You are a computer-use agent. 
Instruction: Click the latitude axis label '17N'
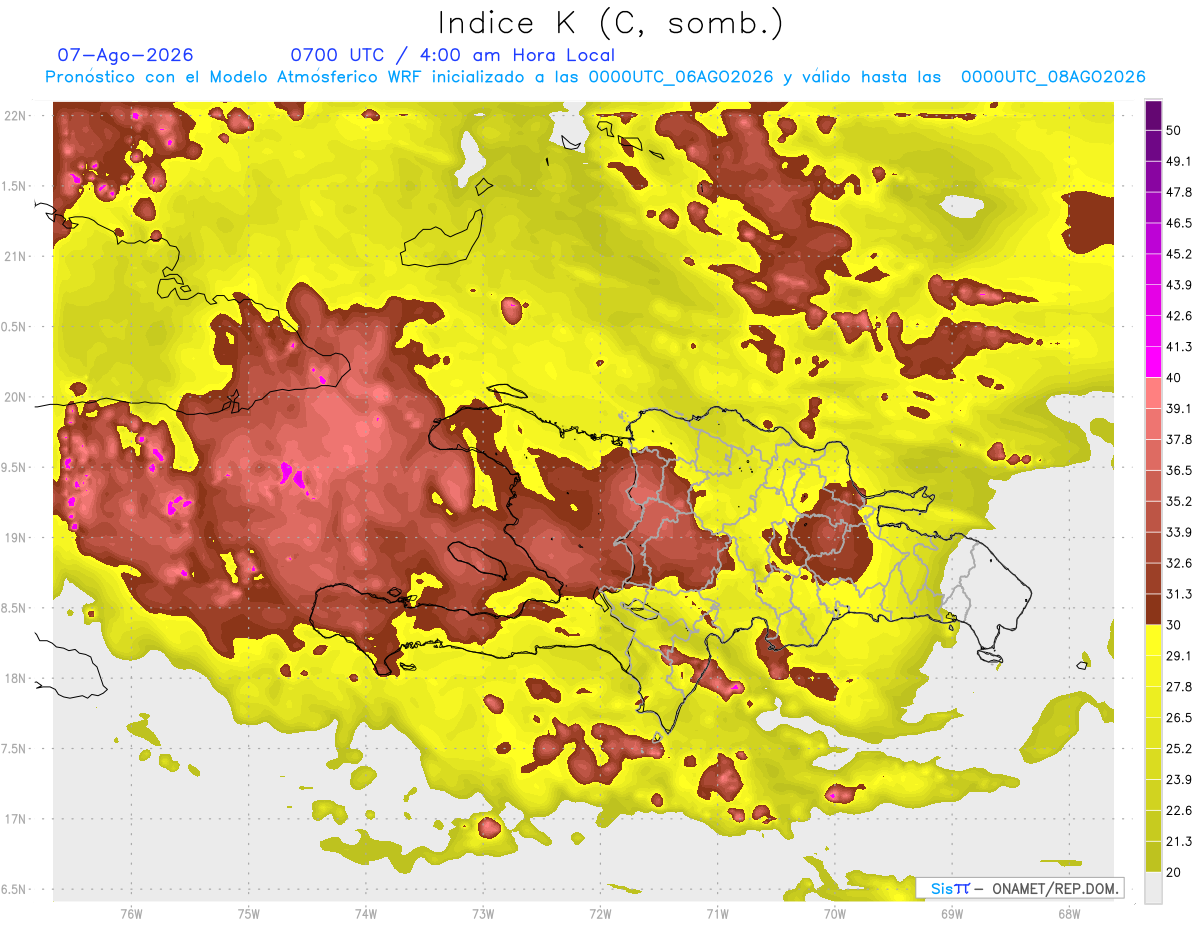(x=16, y=819)
